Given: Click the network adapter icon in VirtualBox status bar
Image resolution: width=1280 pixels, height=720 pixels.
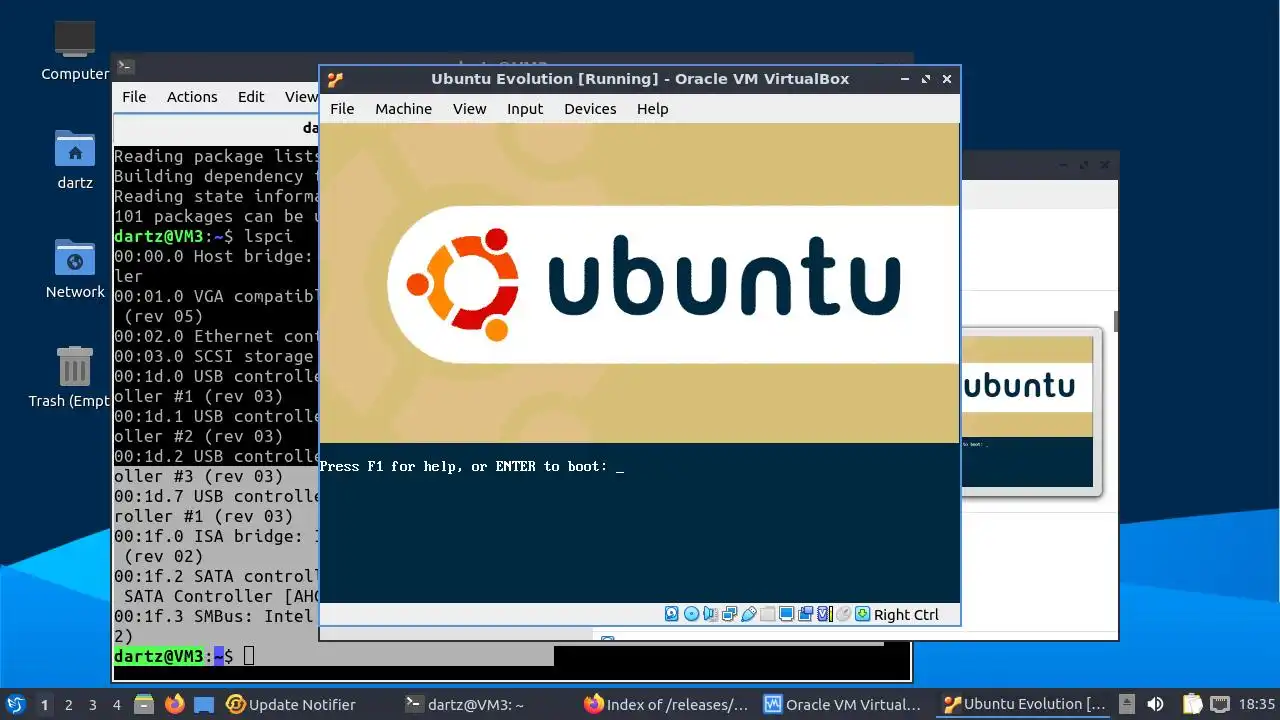Looking at the screenshot, I should [x=730, y=614].
